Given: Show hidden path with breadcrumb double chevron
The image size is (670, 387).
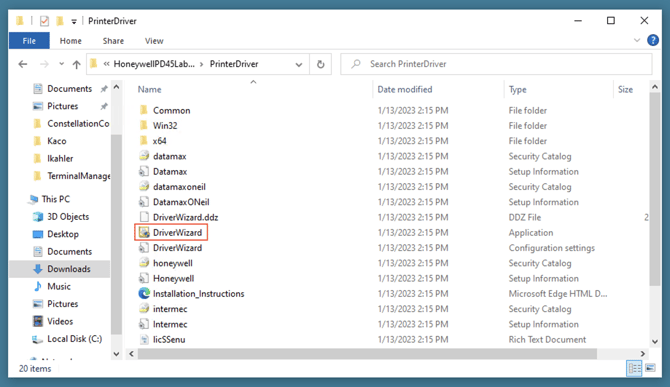Looking at the screenshot, I should (106, 64).
